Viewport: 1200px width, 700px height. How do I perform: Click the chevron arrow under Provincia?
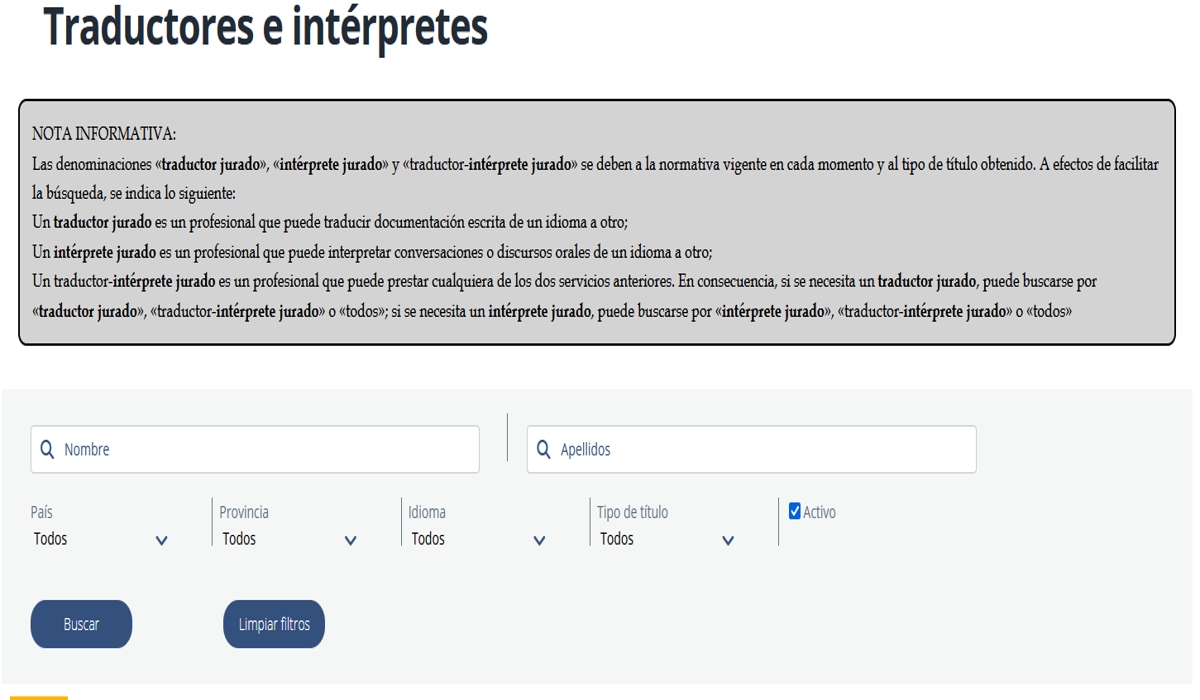(351, 541)
